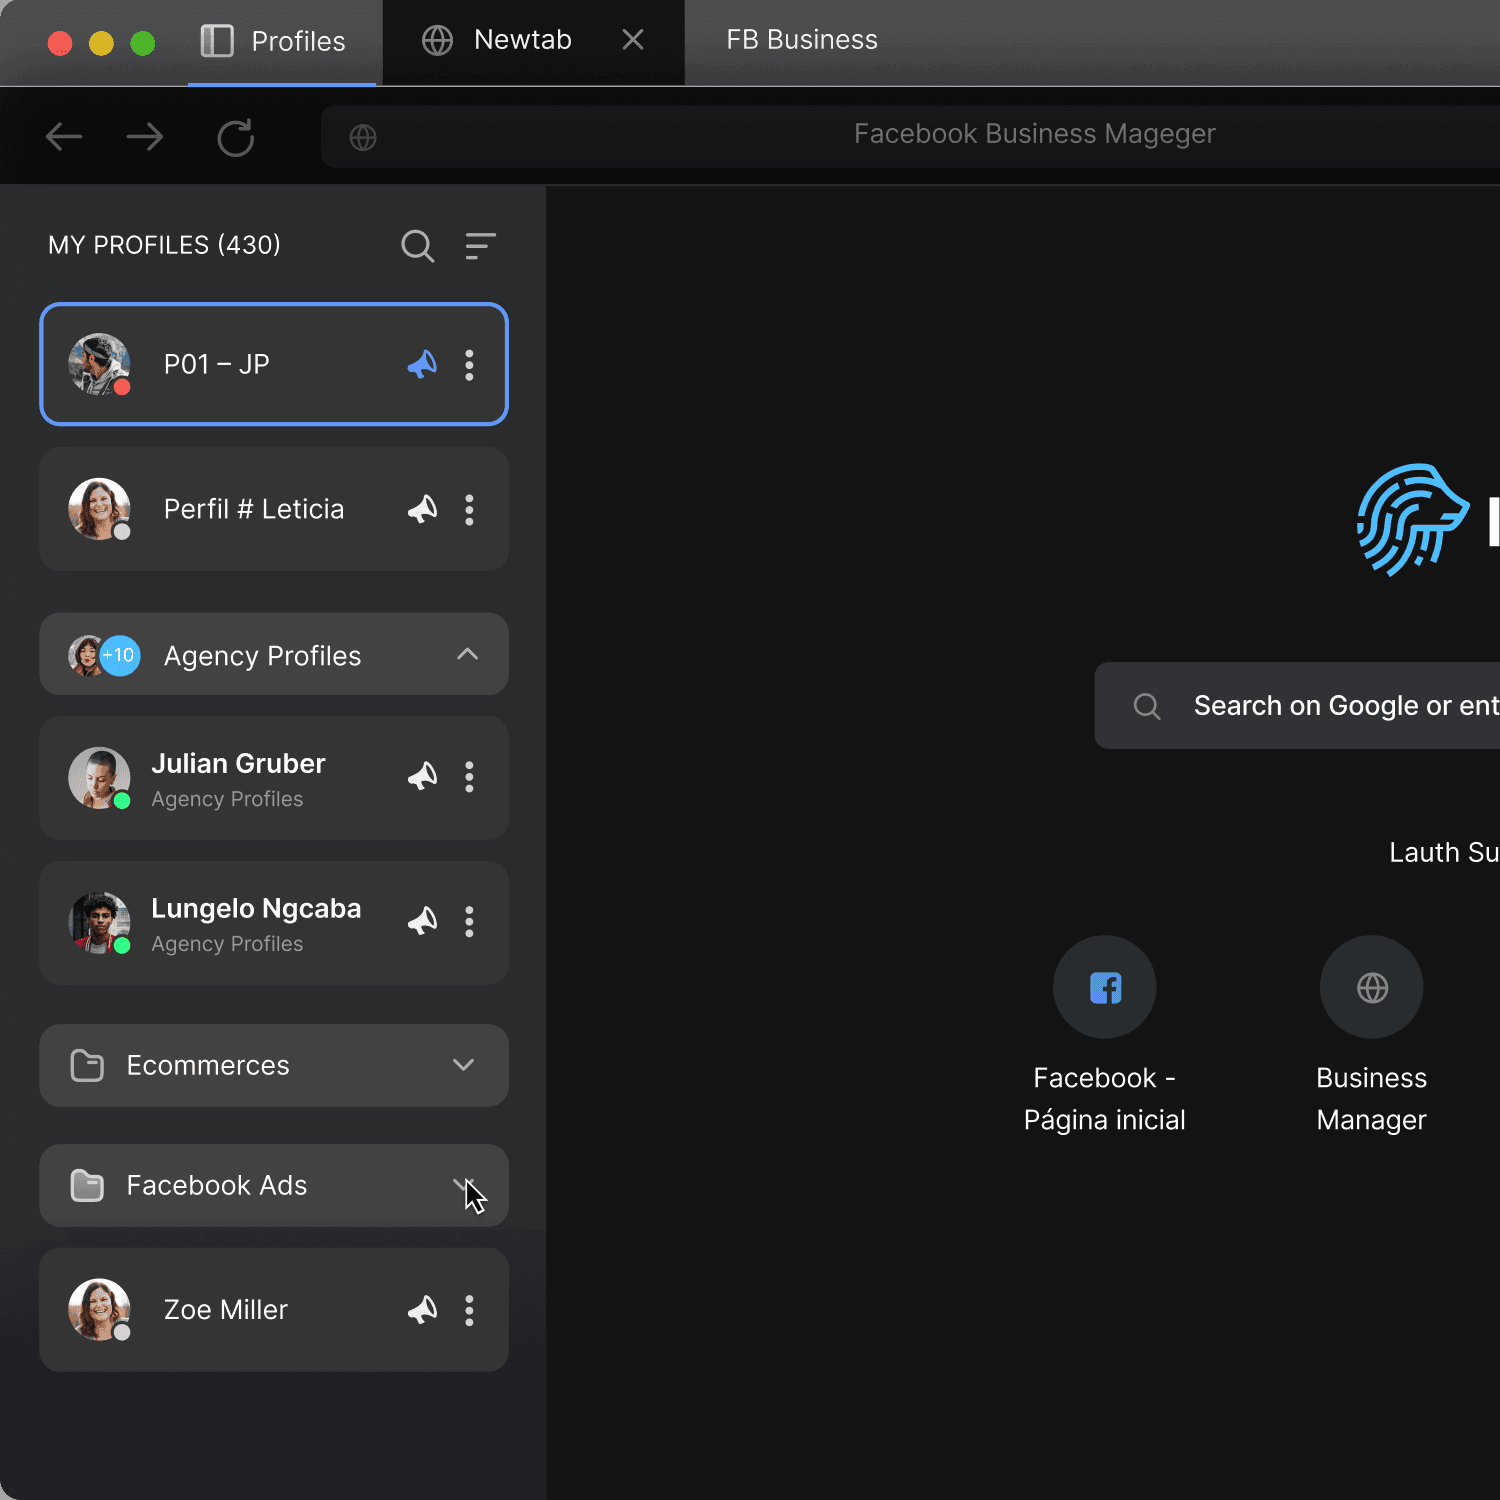The width and height of the screenshot is (1500, 1500).
Task: Click Julian Gruber's avatar photo
Action: click(x=99, y=778)
